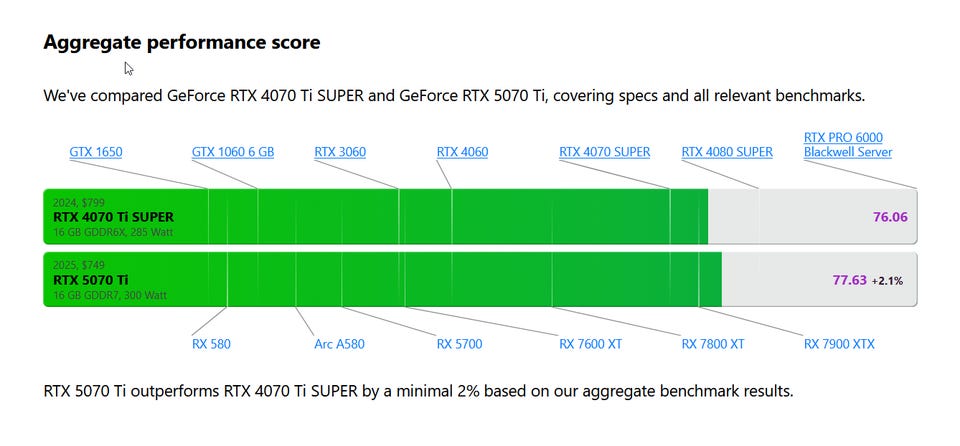Click the RTX 4070 SUPER link

coord(604,152)
